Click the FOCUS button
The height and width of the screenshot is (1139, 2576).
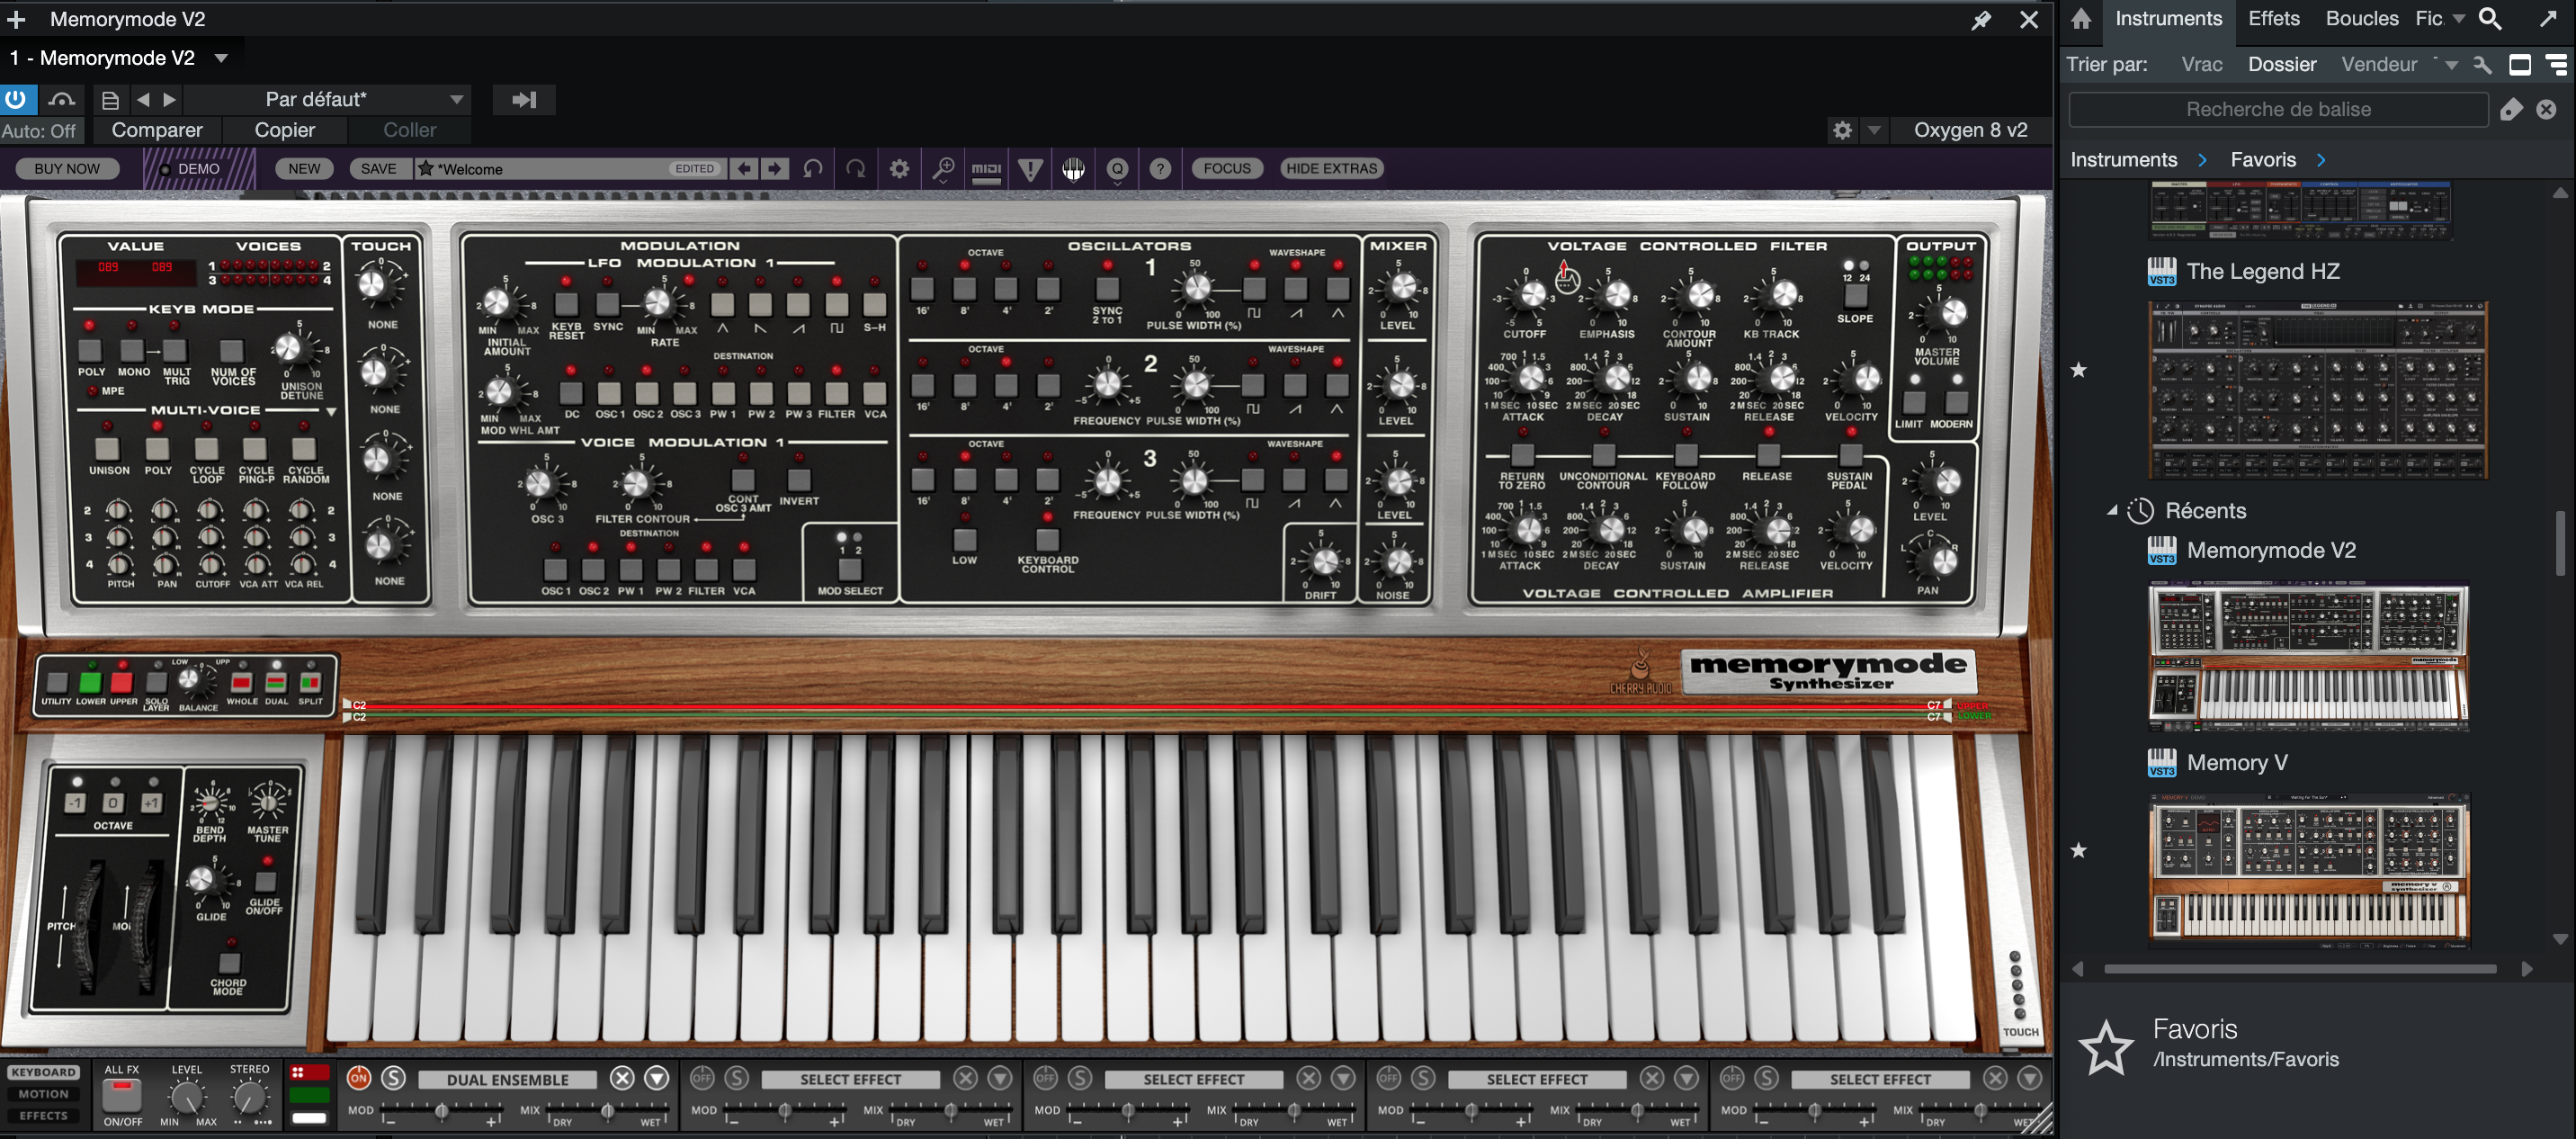pyautogui.click(x=1226, y=168)
